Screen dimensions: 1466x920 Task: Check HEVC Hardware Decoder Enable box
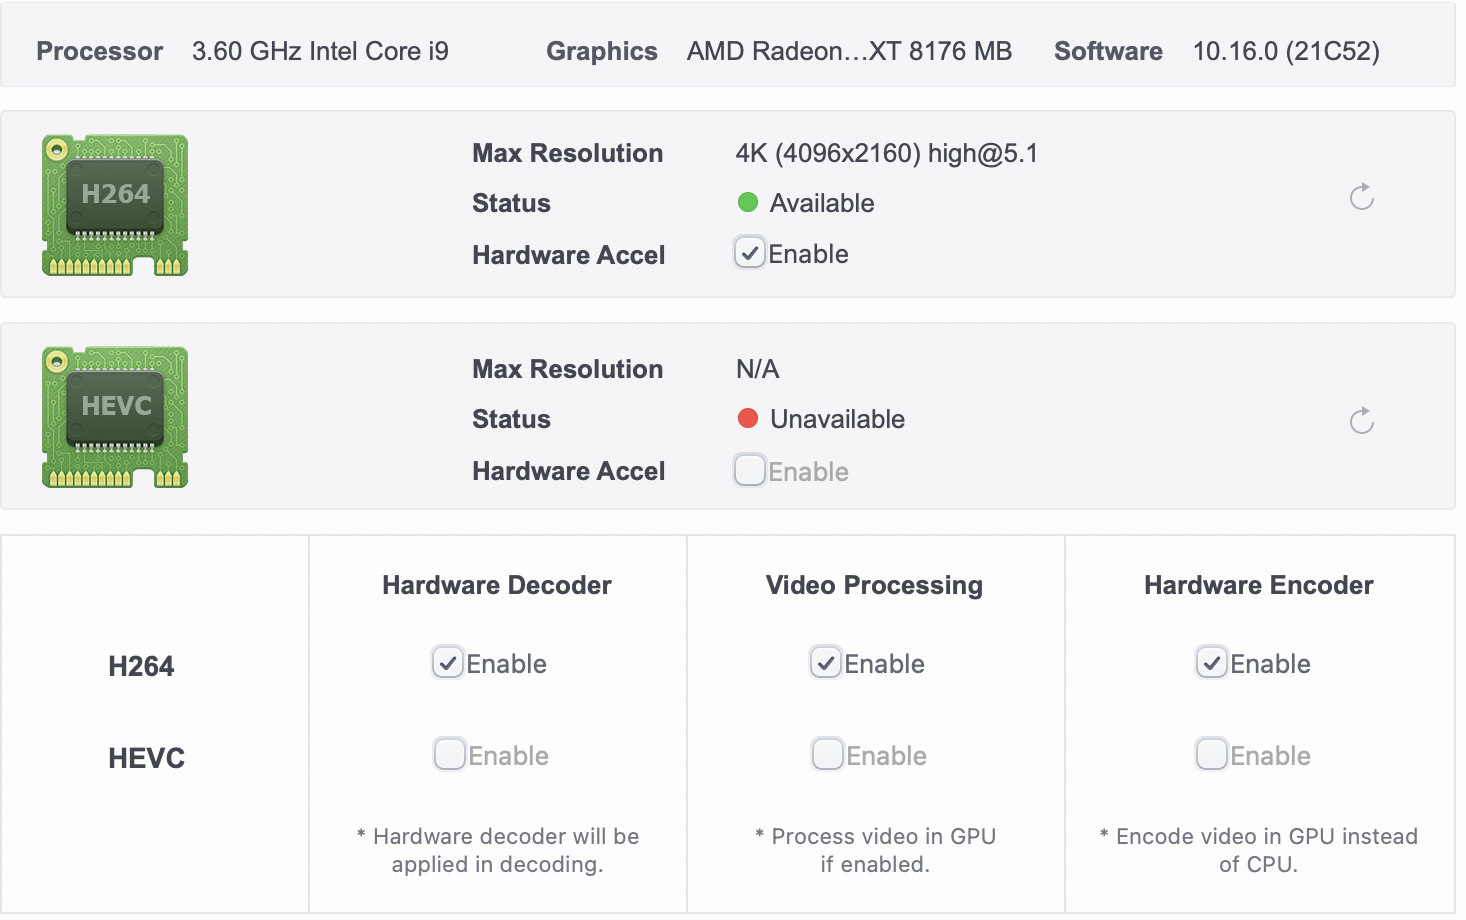[450, 754]
